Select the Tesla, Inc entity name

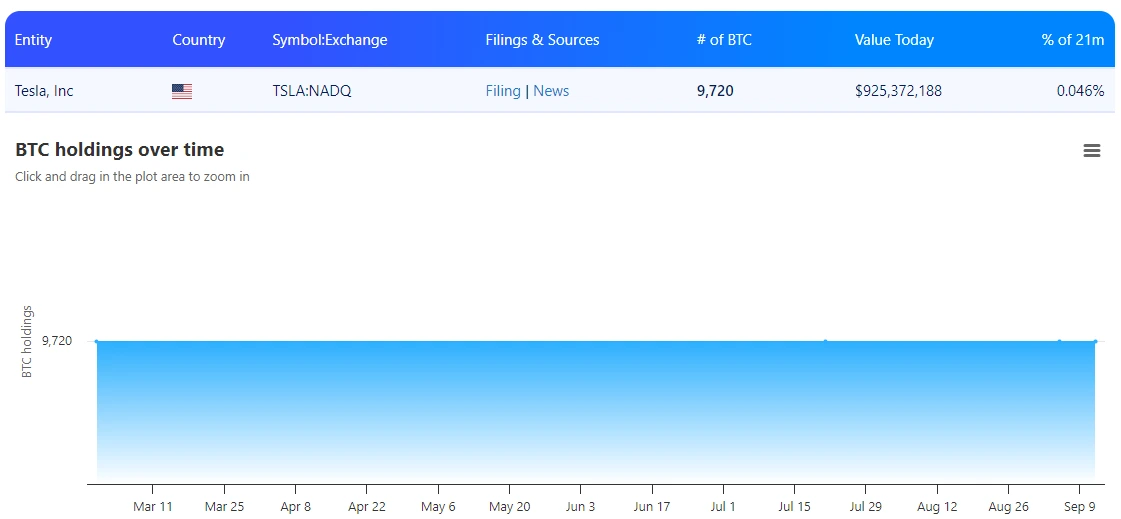44,91
